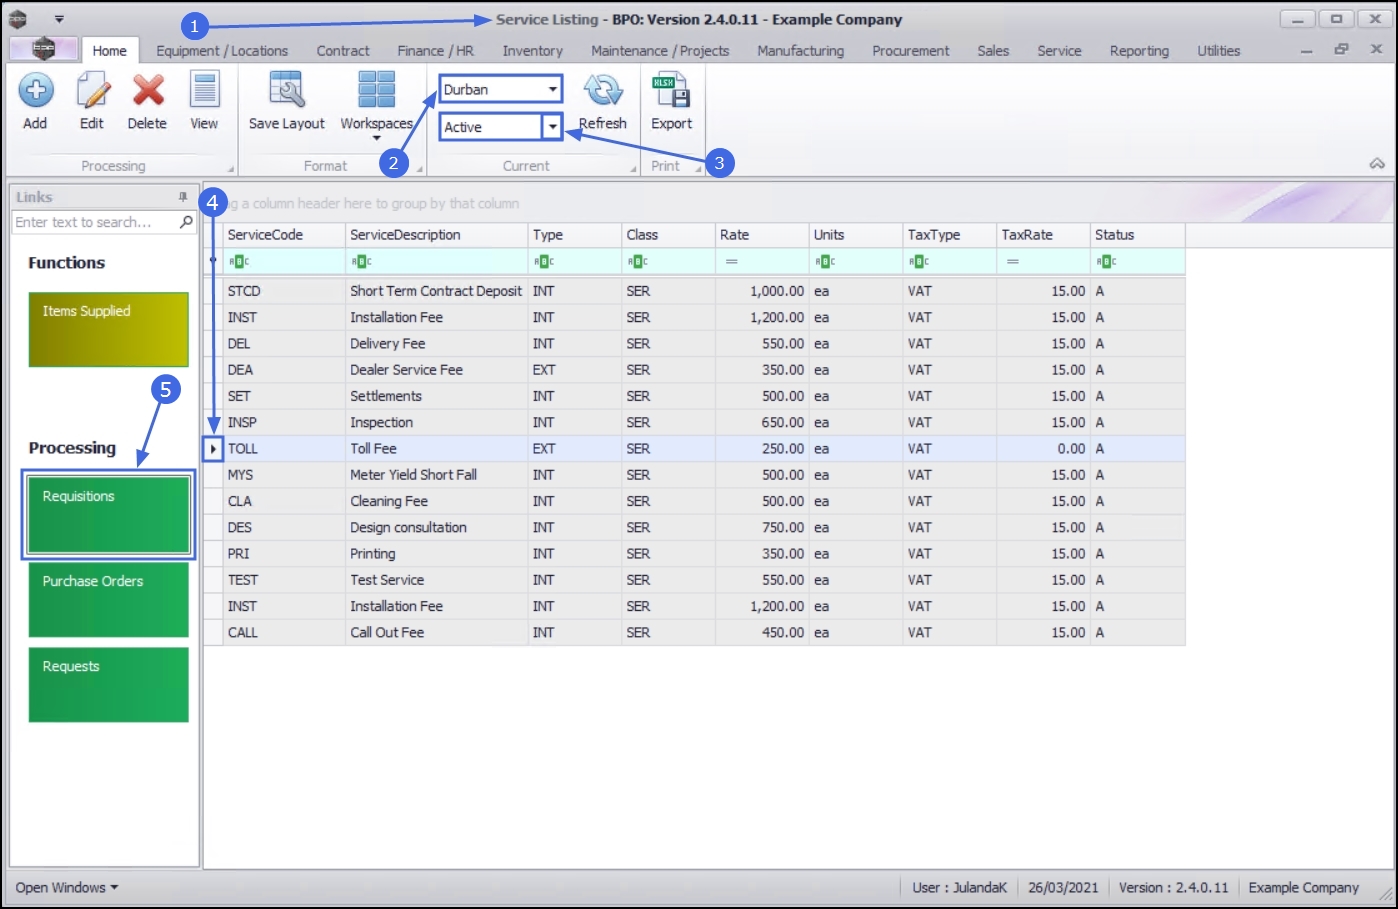Sort by the Status column header
Viewport: 1398px width, 909px height.
coord(1138,235)
